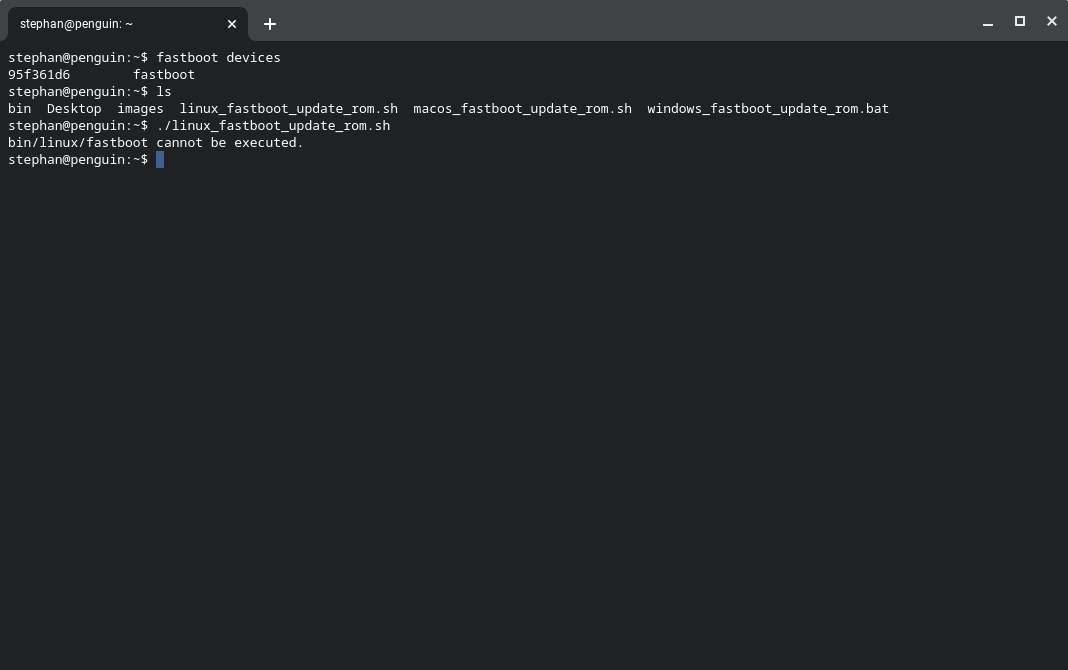Viewport: 1068px width, 670px height.
Task: Click the 'ls' command on third line
Action: point(164,92)
